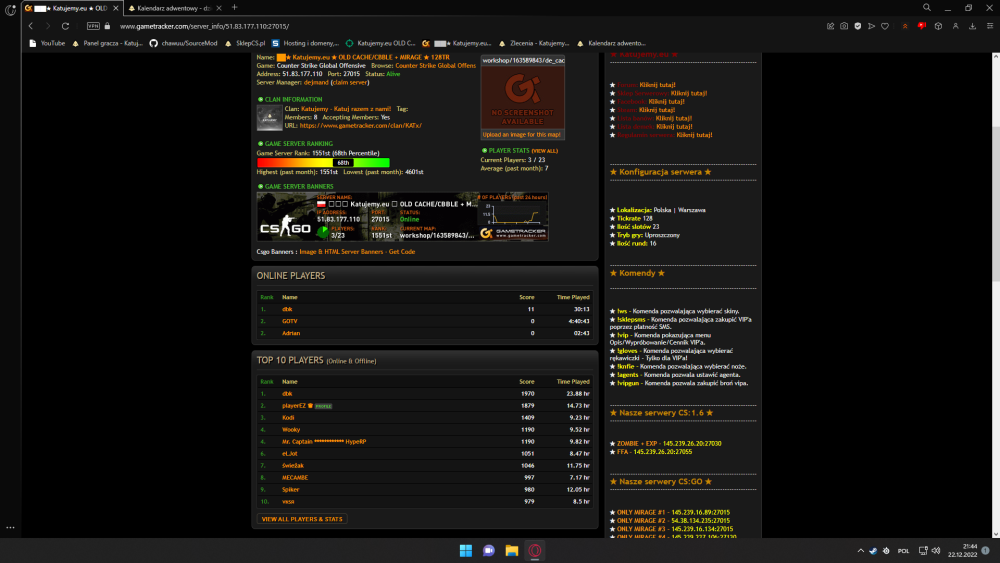Click the No Screenshot Available map image
1000x563 pixels.
coord(522,97)
